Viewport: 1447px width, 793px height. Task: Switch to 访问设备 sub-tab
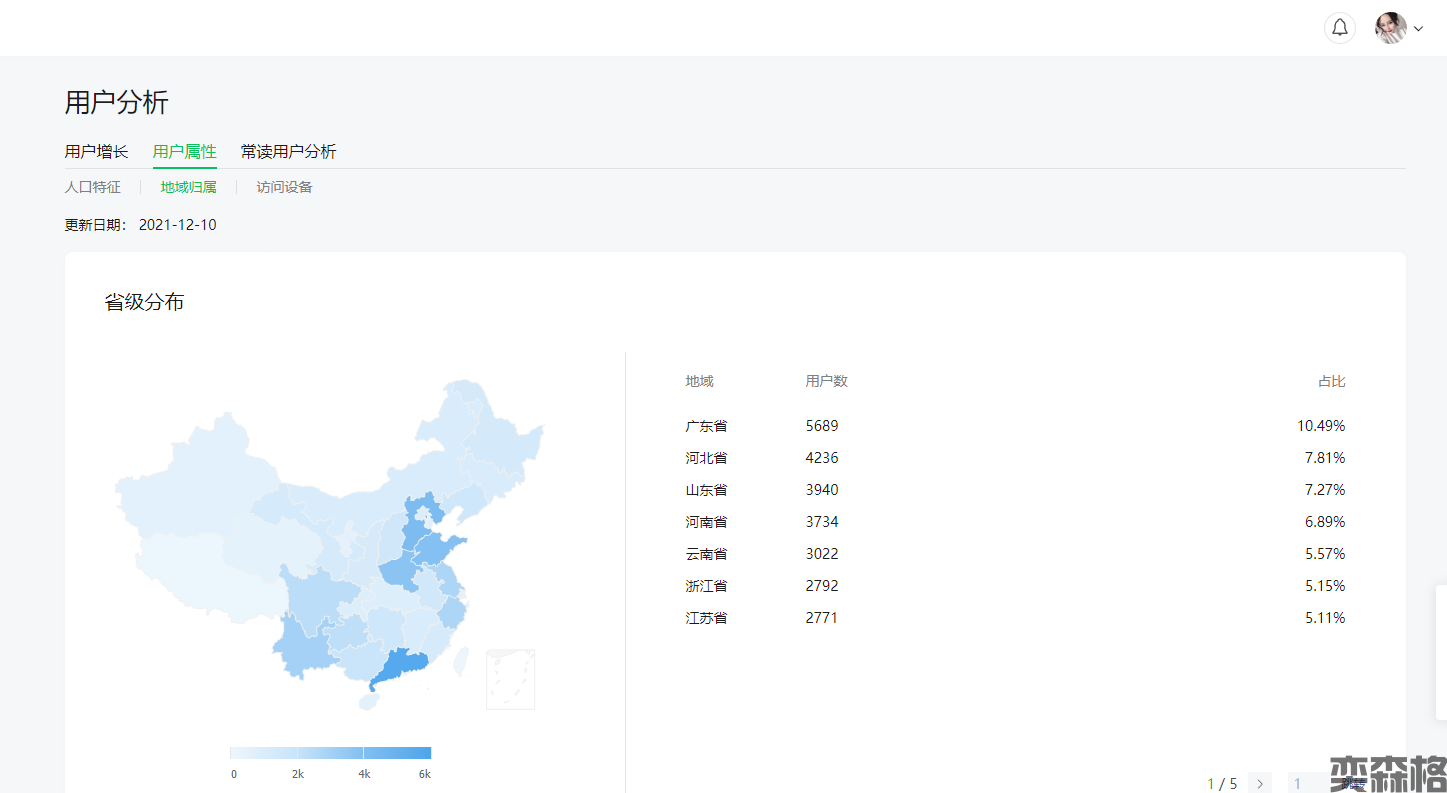pos(284,187)
